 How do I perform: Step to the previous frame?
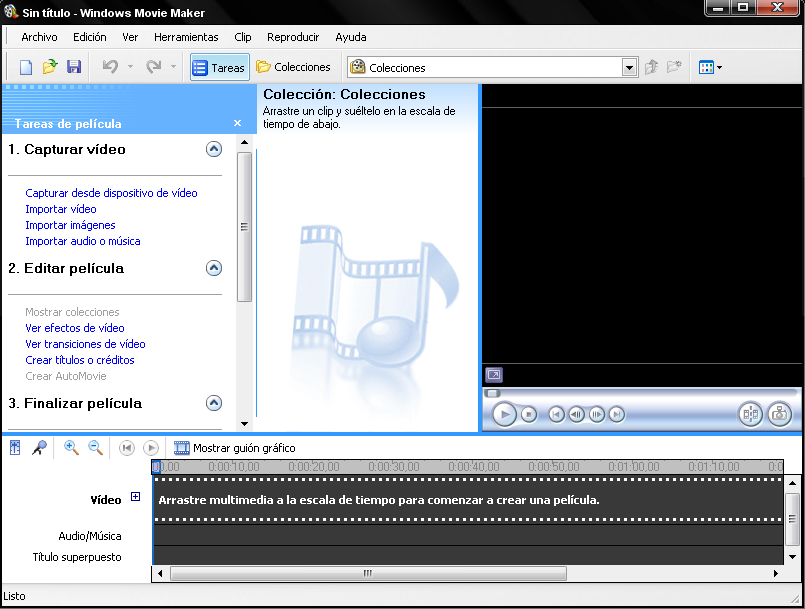pos(577,414)
